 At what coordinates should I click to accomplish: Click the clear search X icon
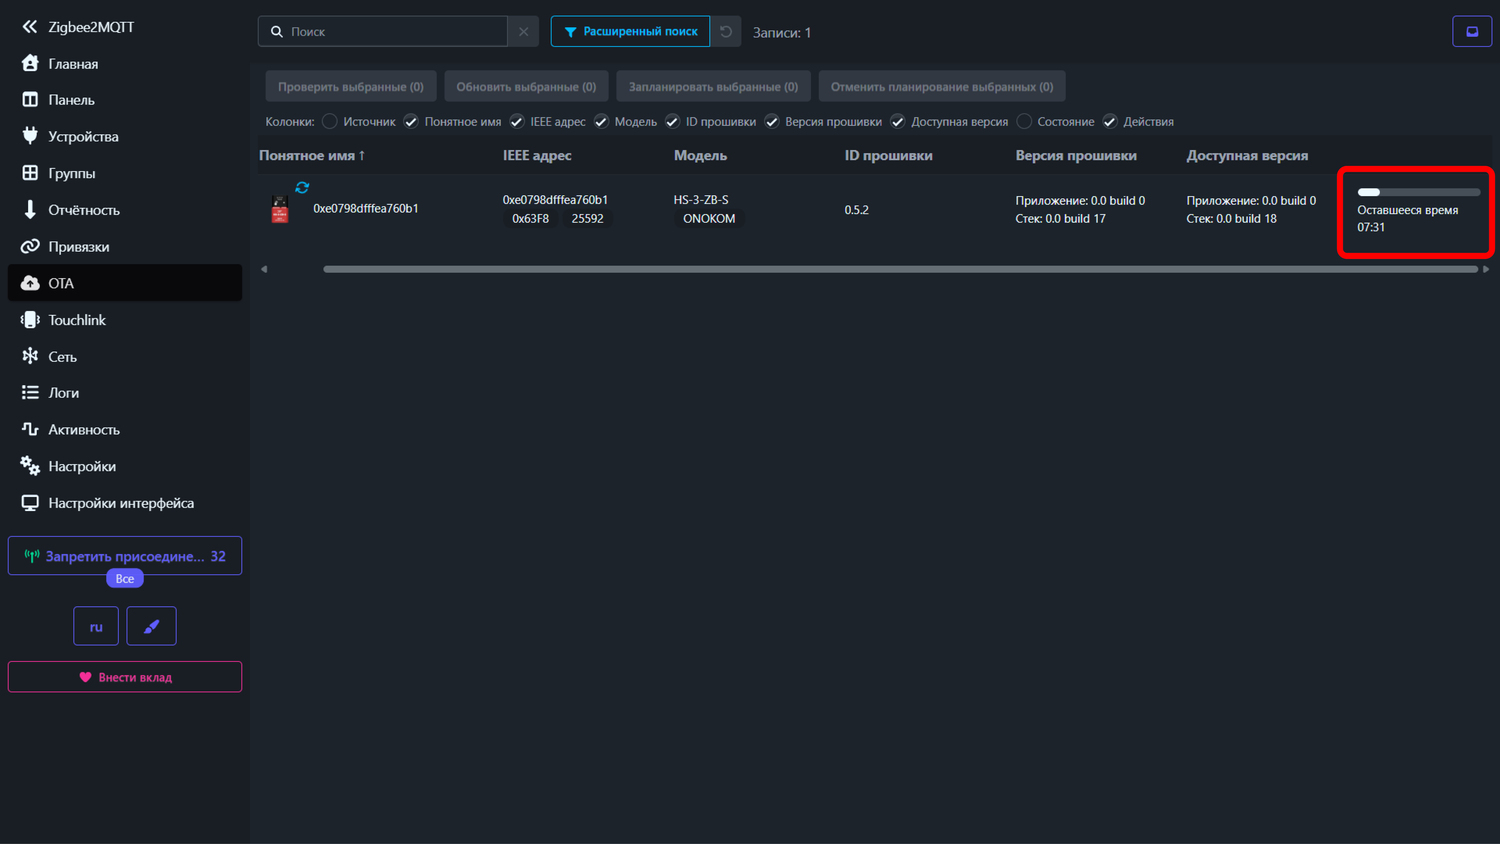pyautogui.click(x=523, y=32)
